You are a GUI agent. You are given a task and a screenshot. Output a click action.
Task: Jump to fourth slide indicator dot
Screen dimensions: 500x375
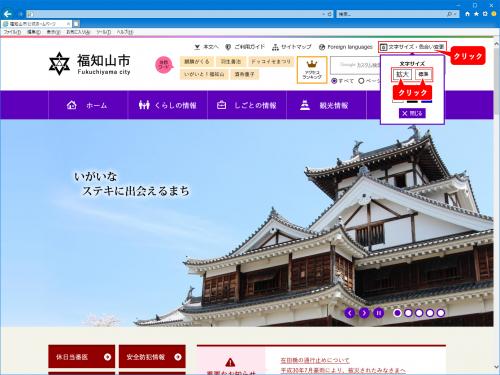click(430, 313)
